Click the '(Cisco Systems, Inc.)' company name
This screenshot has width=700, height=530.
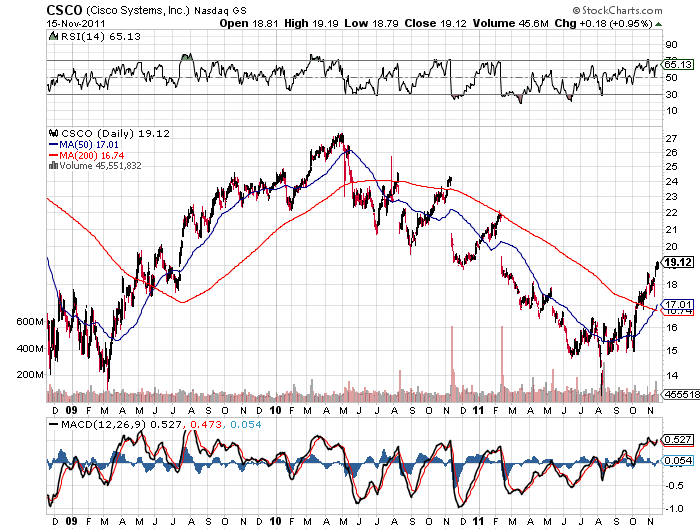(138, 10)
